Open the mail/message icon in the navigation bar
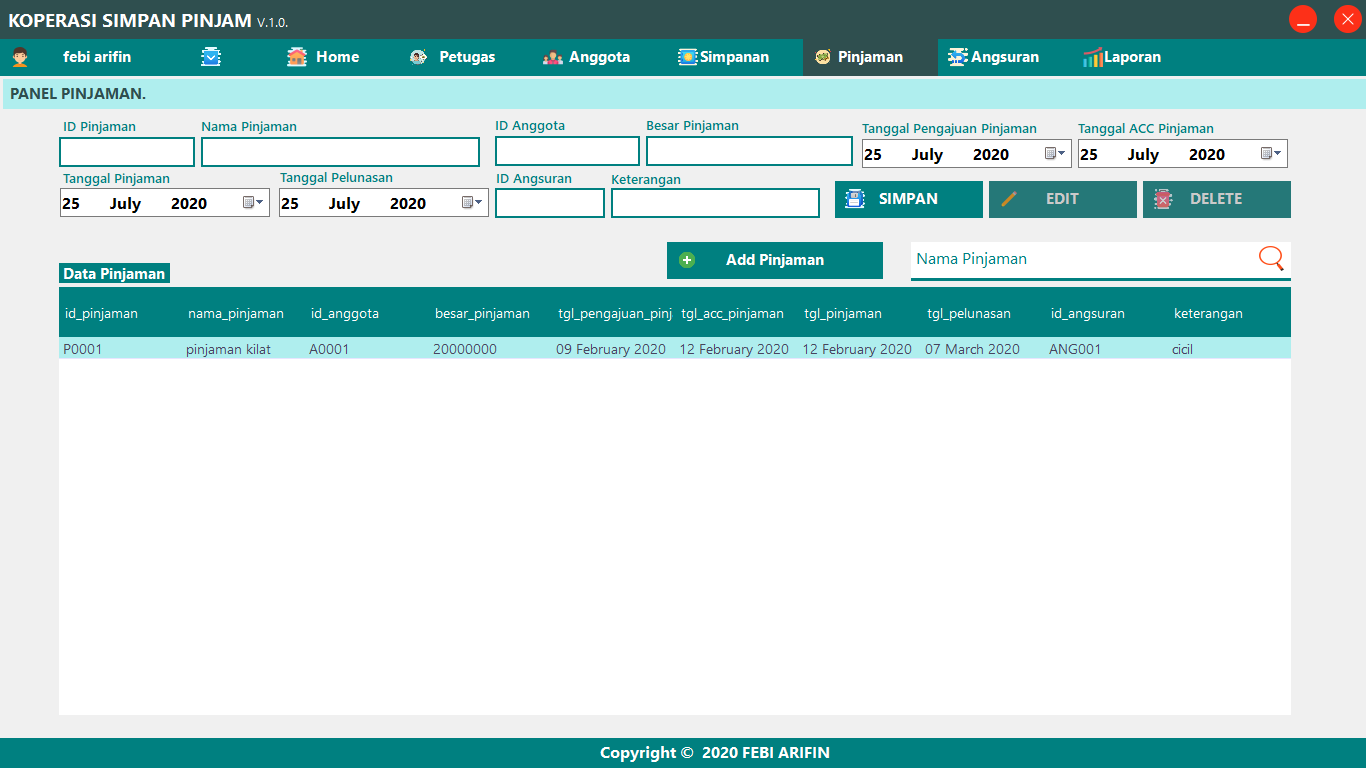The image size is (1366, 768). (x=211, y=57)
